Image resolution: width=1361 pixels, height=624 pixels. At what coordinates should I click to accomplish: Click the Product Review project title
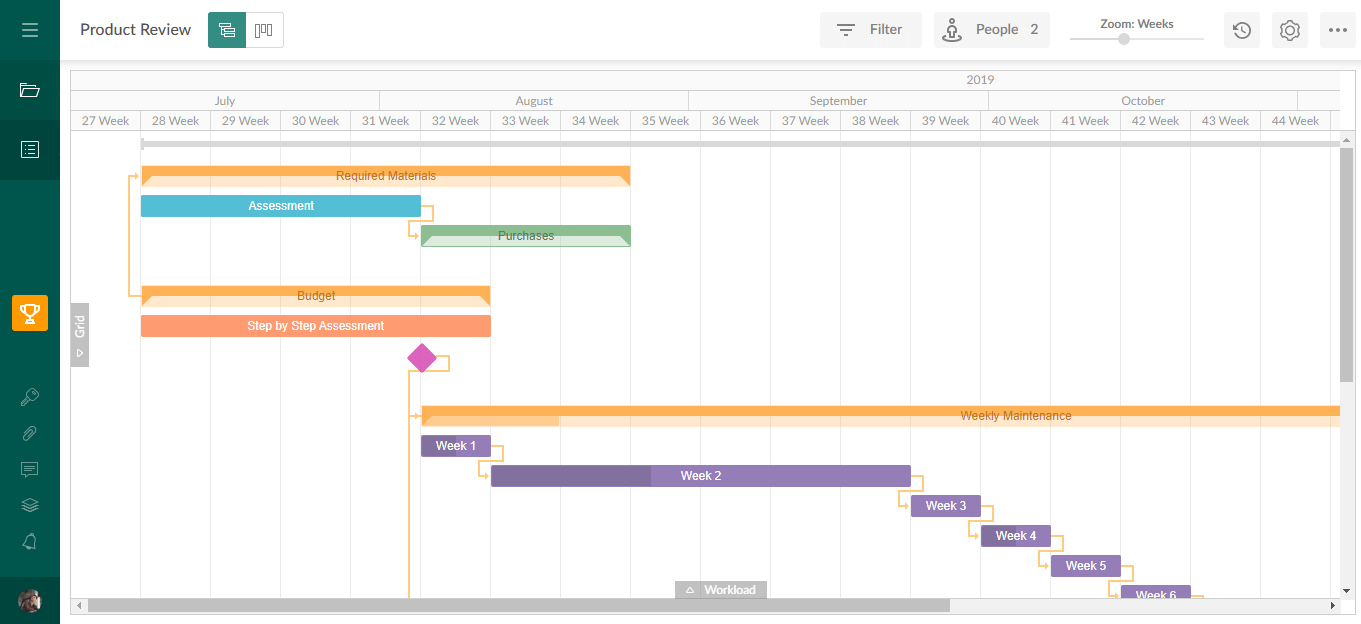tap(136, 30)
